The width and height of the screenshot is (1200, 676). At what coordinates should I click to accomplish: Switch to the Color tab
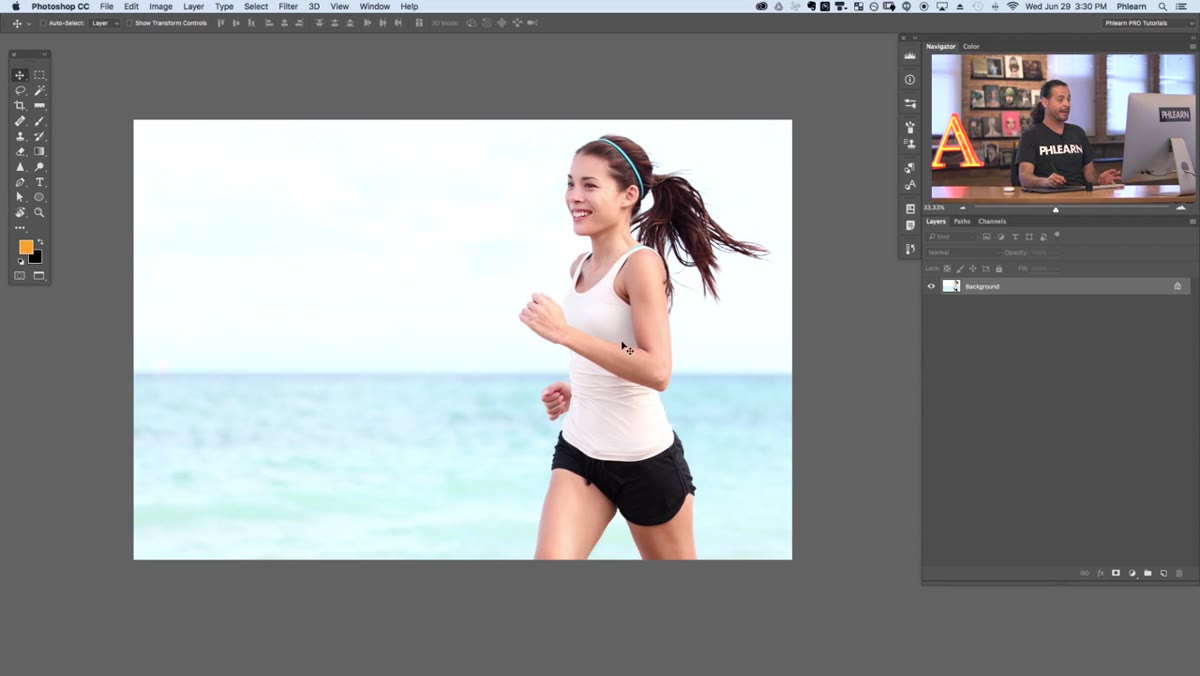click(x=971, y=46)
